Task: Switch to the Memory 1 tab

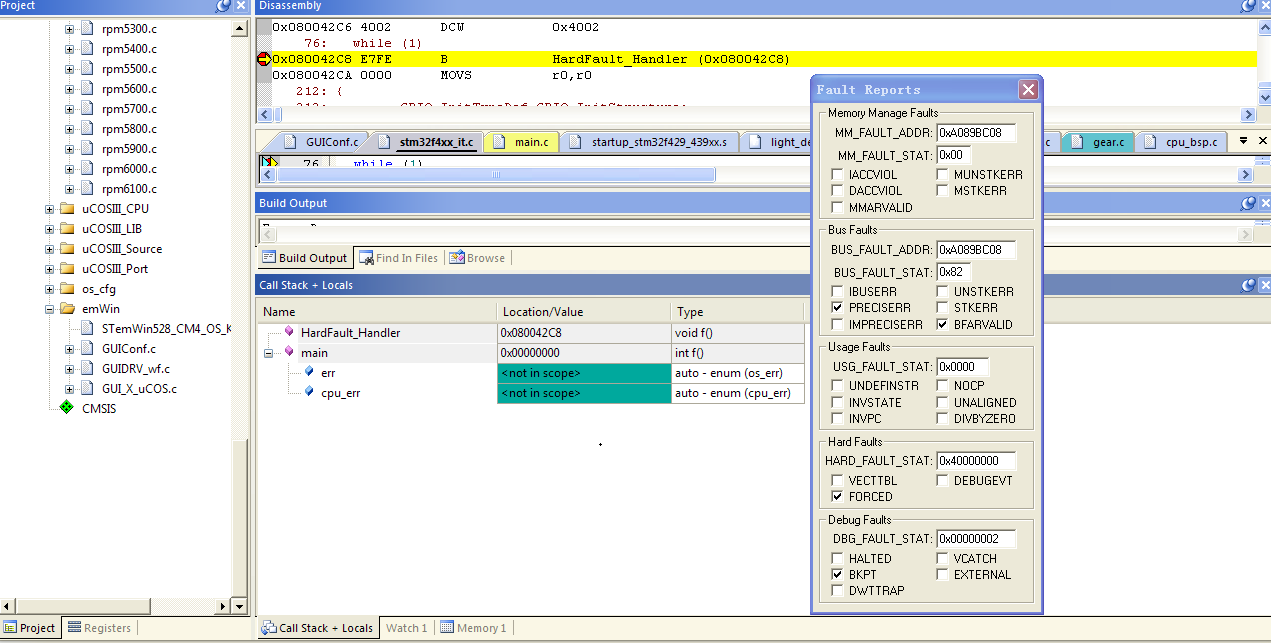Action: 473,628
